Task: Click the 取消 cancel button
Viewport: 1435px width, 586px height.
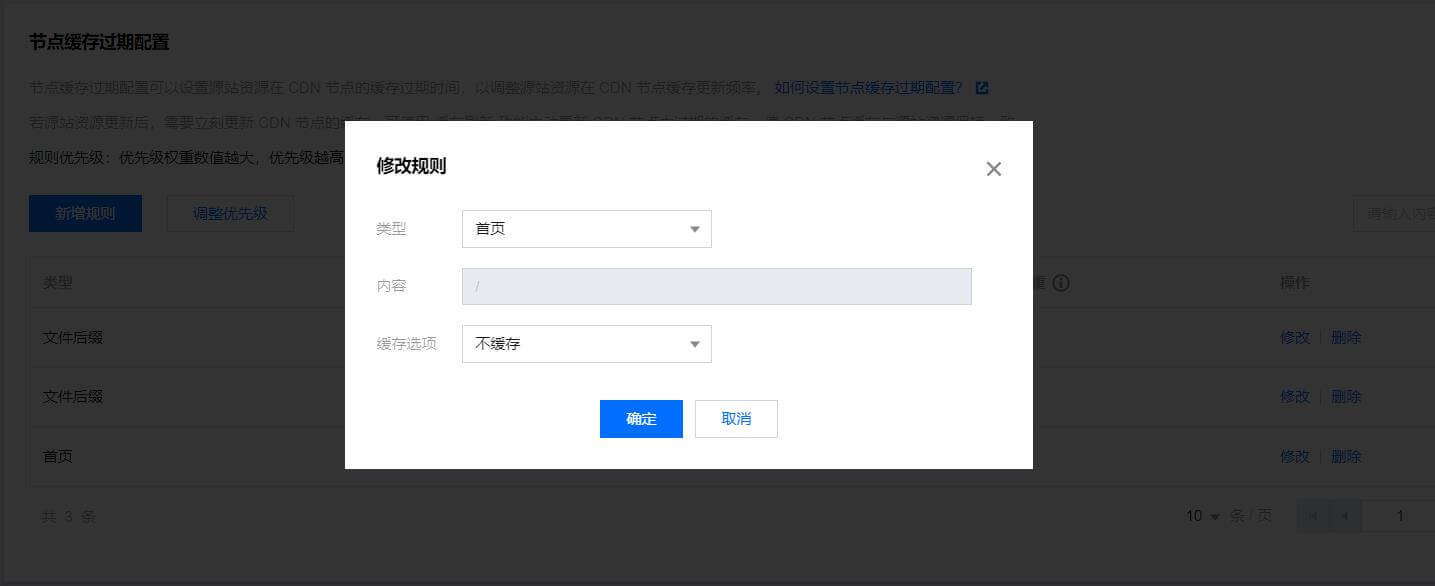Action: point(736,418)
